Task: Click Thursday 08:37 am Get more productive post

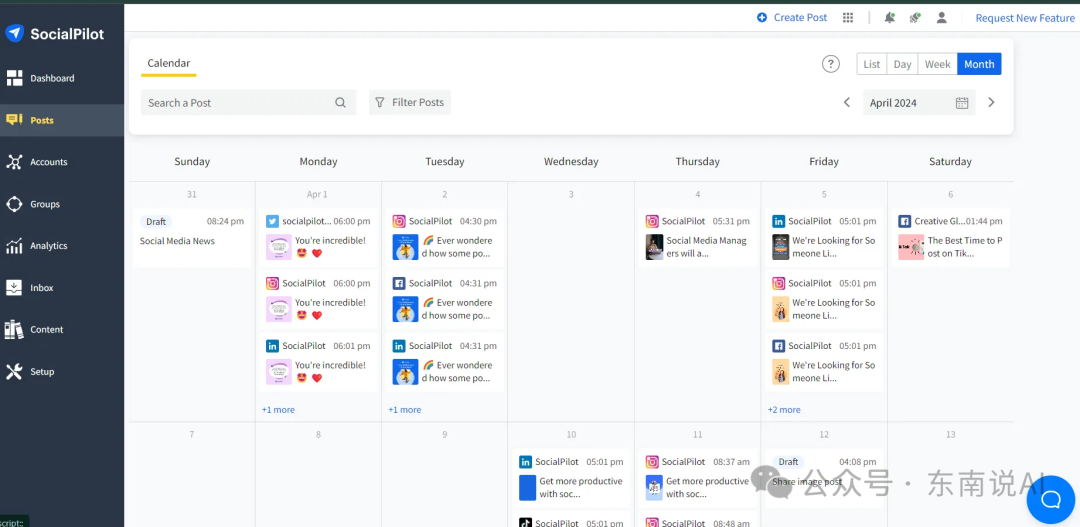Action: 698,478
